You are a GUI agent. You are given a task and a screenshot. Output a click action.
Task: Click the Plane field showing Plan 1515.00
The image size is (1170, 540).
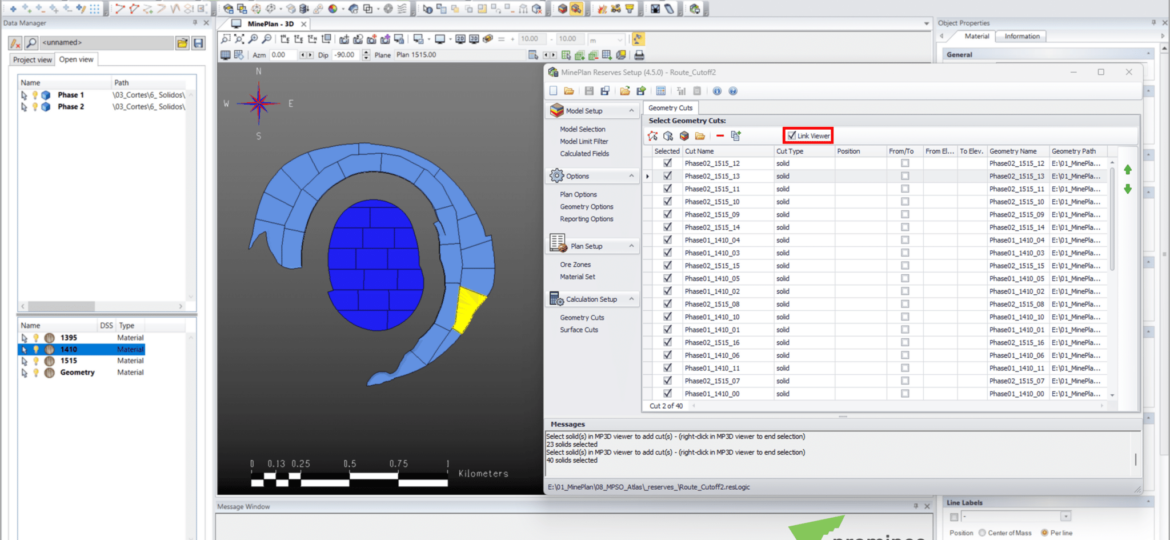(x=458, y=54)
